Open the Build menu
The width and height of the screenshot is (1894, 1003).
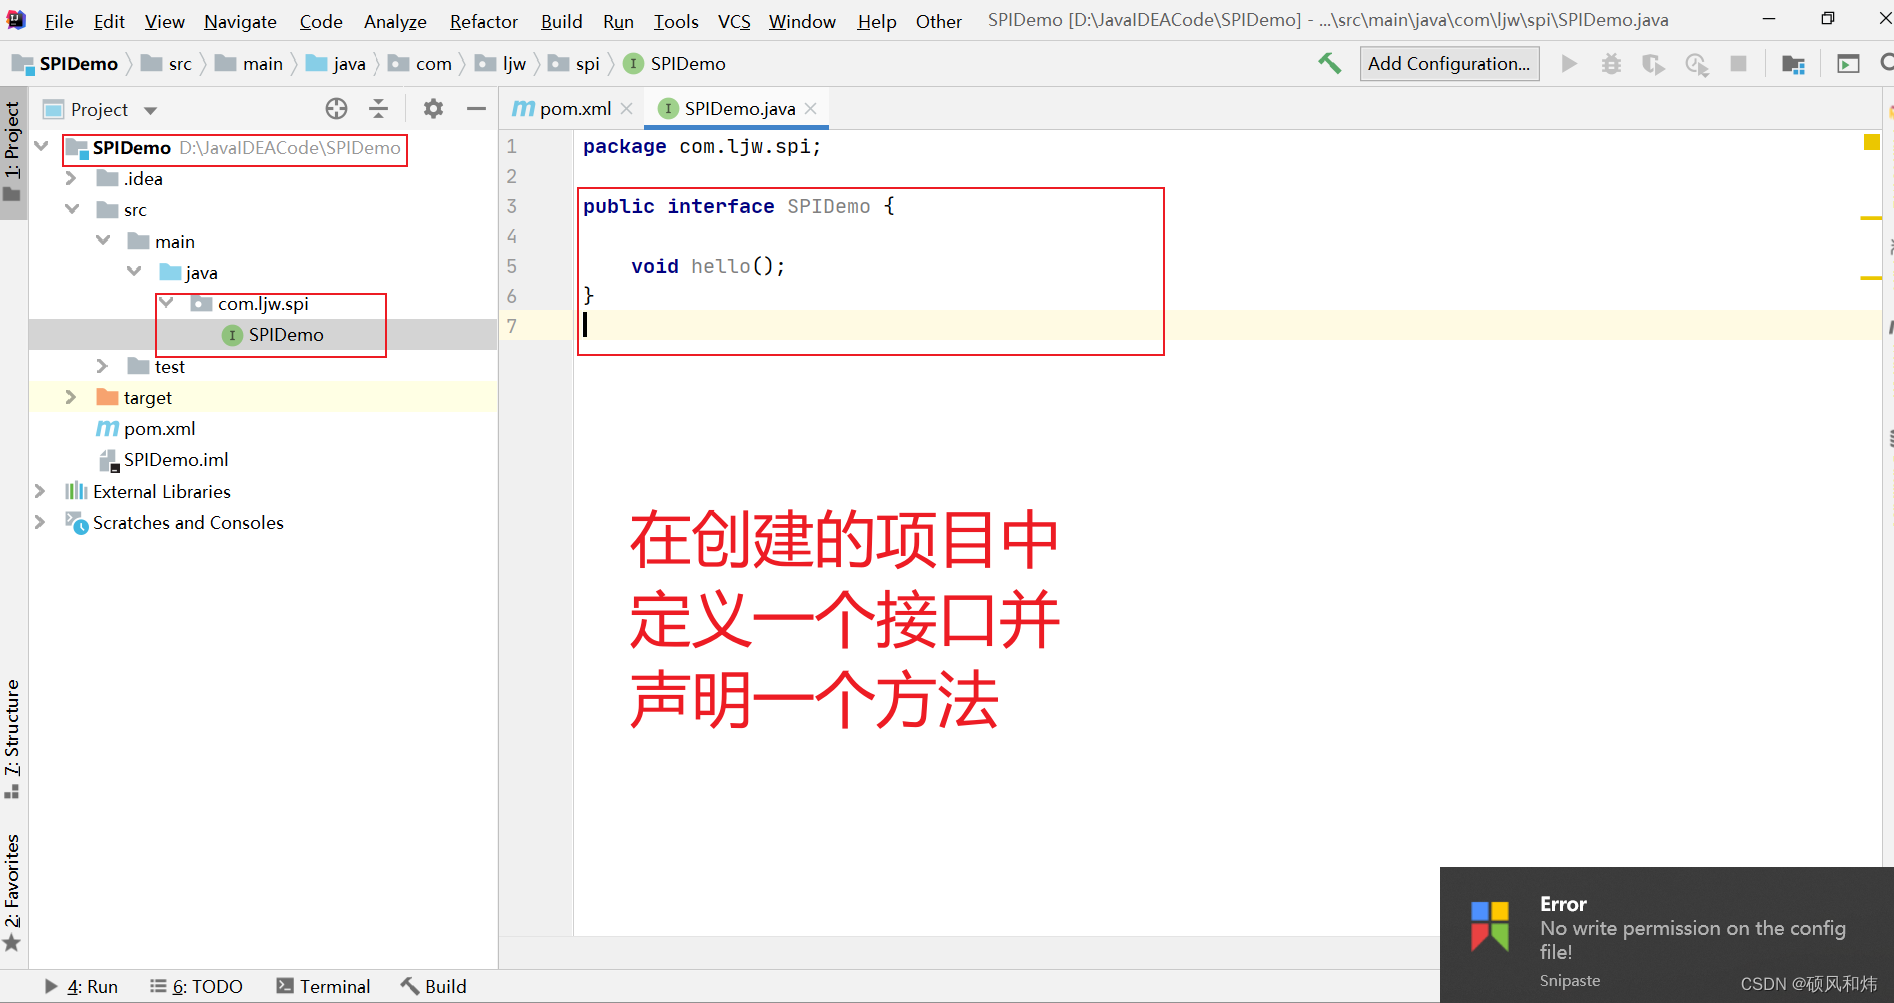[x=561, y=21]
